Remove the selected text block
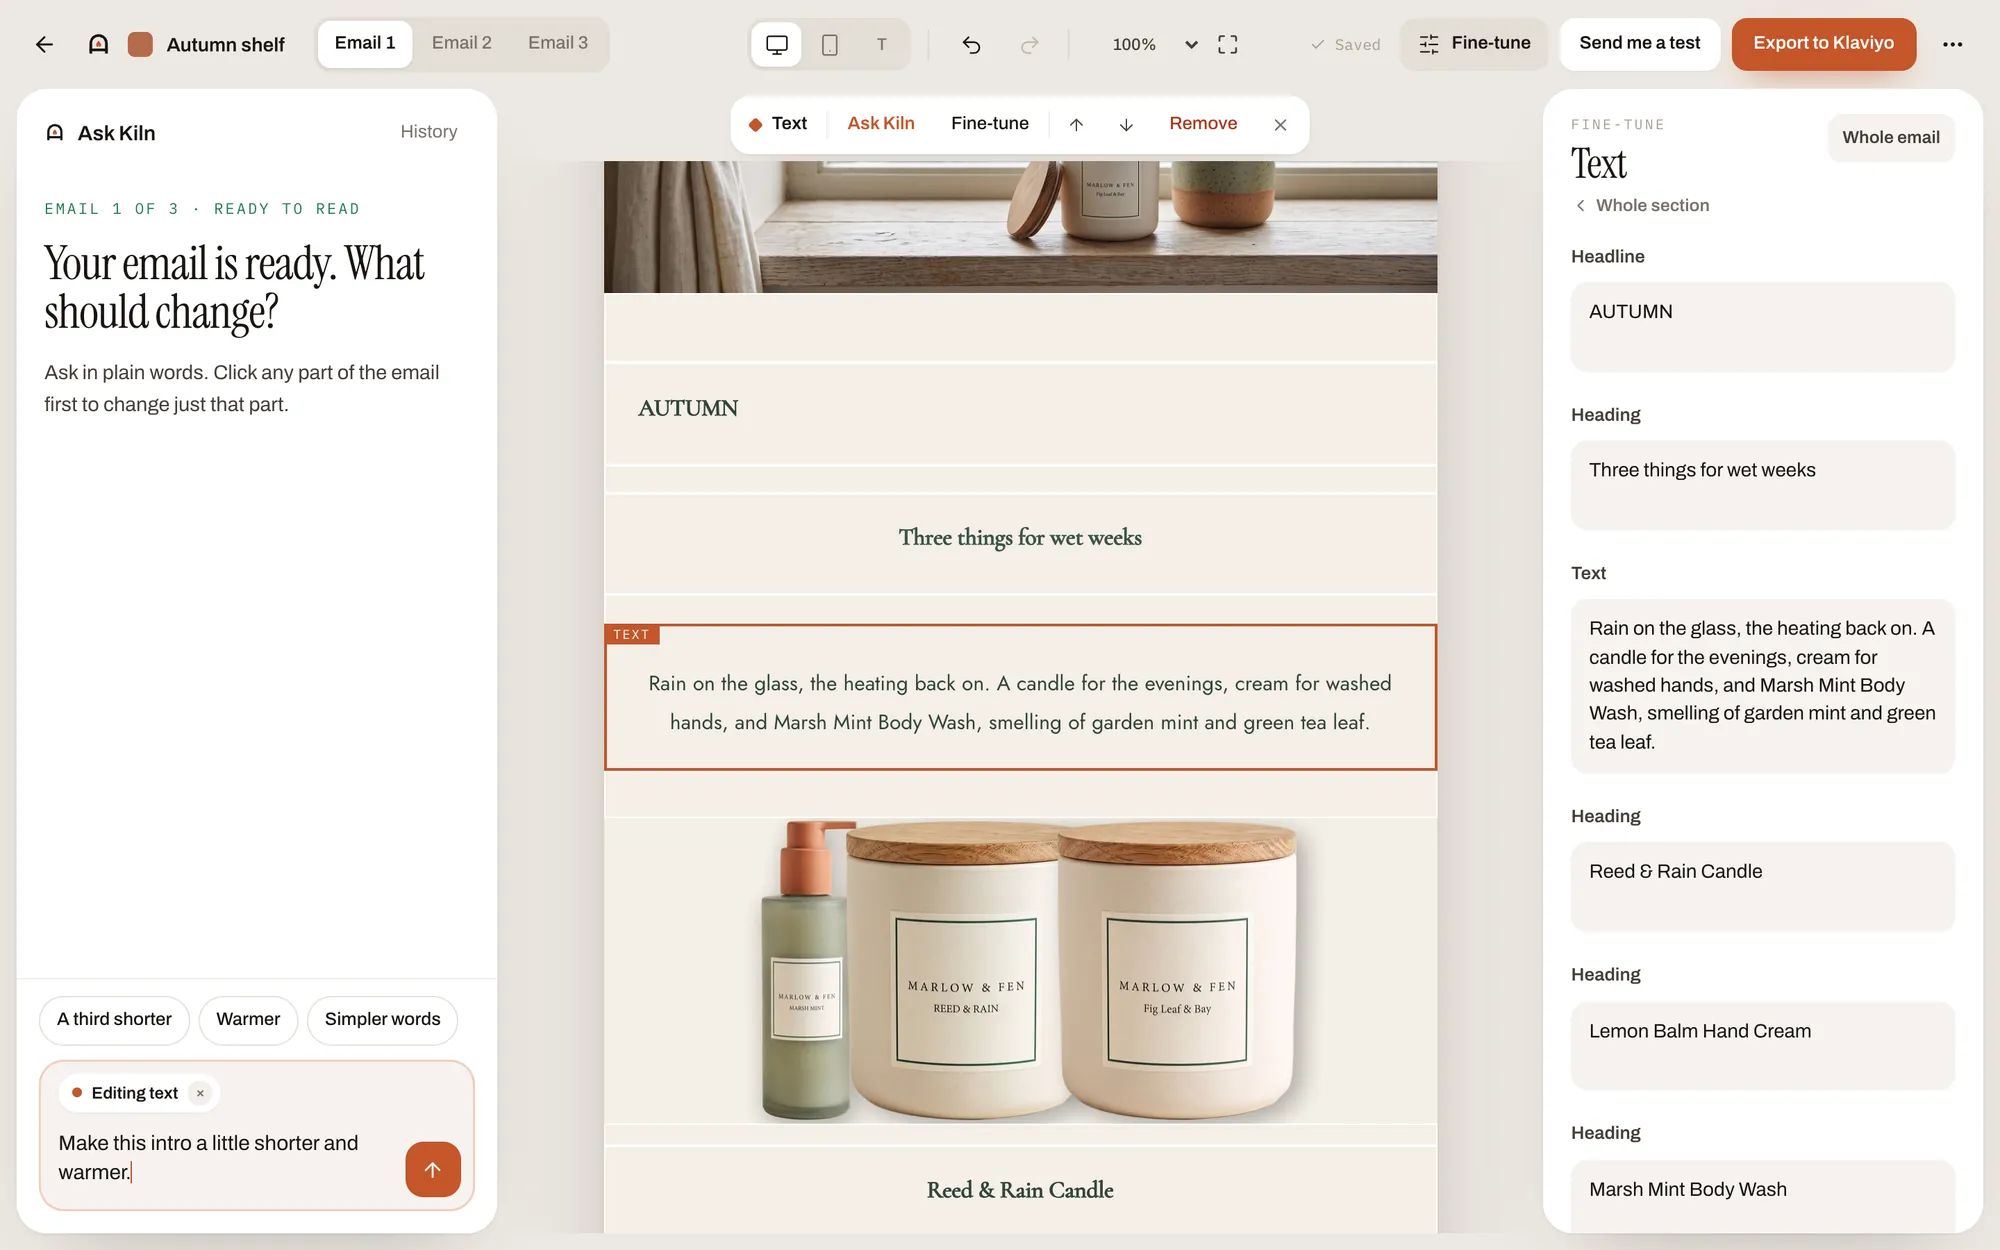The image size is (2000, 1250). point(1203,123)
